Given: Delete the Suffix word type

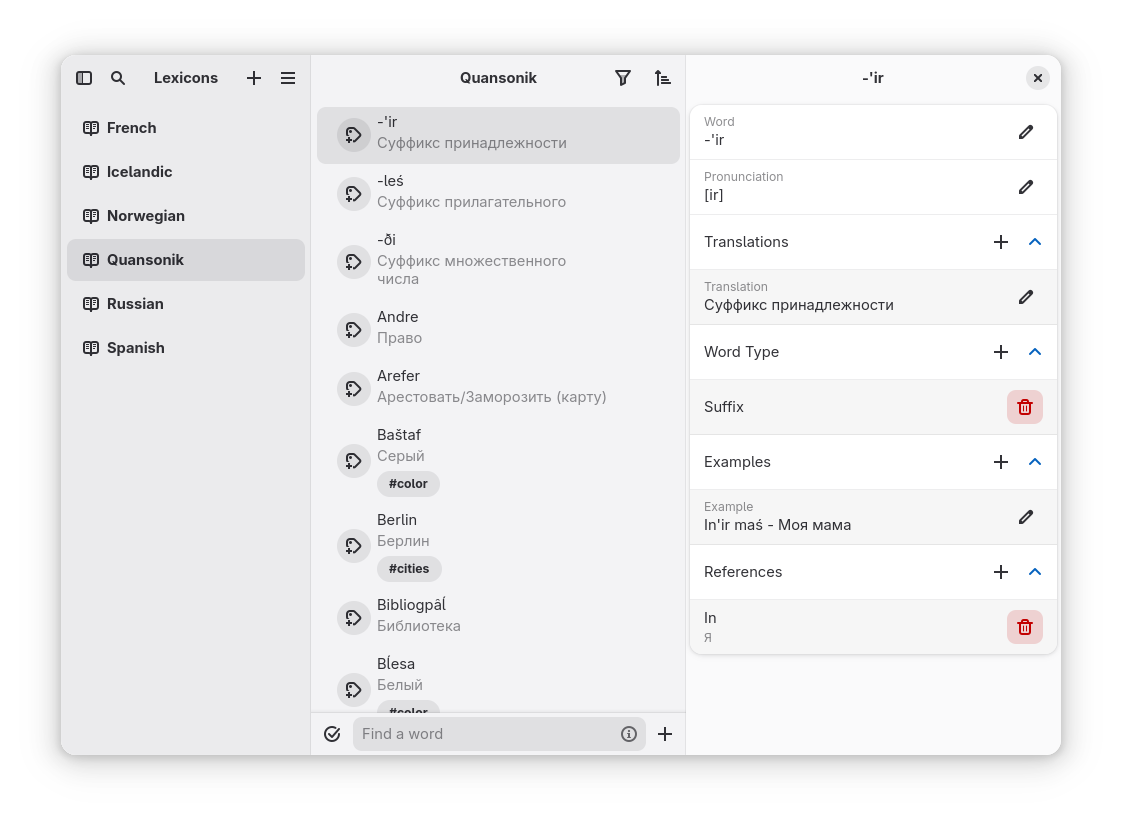Looking at the screenshot, I should point(1024,407).
